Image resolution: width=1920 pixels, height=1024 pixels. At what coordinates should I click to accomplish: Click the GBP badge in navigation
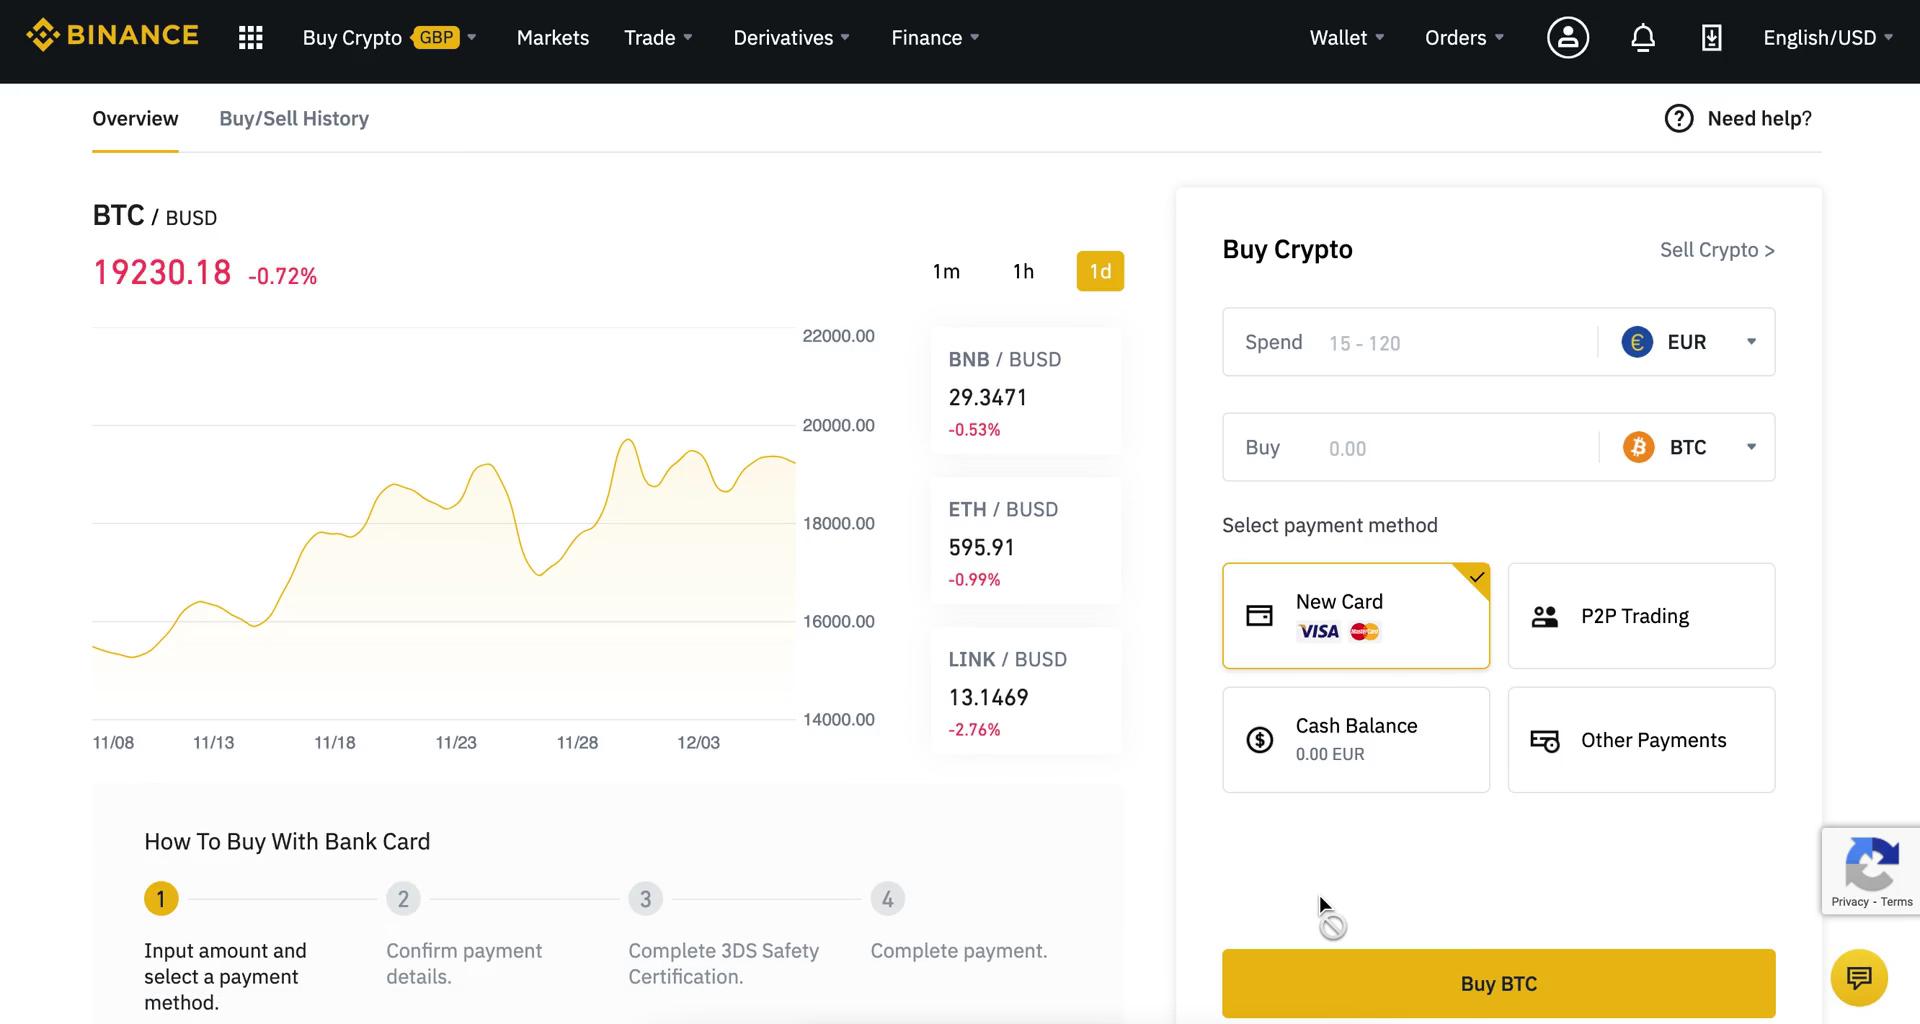[x=436, y=38]
